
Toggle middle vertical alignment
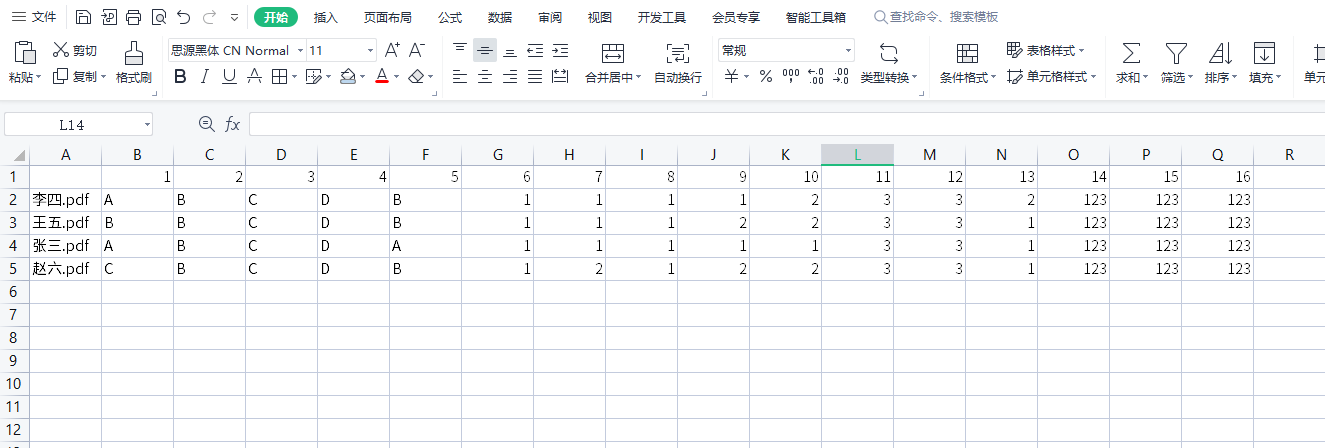[x=485, y=50]
